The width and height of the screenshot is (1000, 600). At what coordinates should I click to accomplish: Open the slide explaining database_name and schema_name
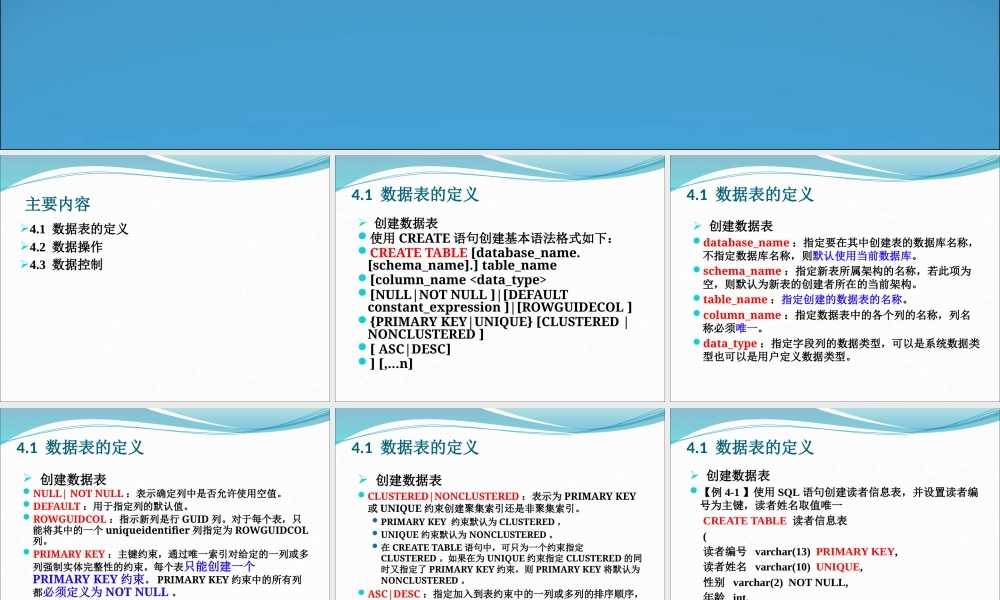[x=835, y=279]
